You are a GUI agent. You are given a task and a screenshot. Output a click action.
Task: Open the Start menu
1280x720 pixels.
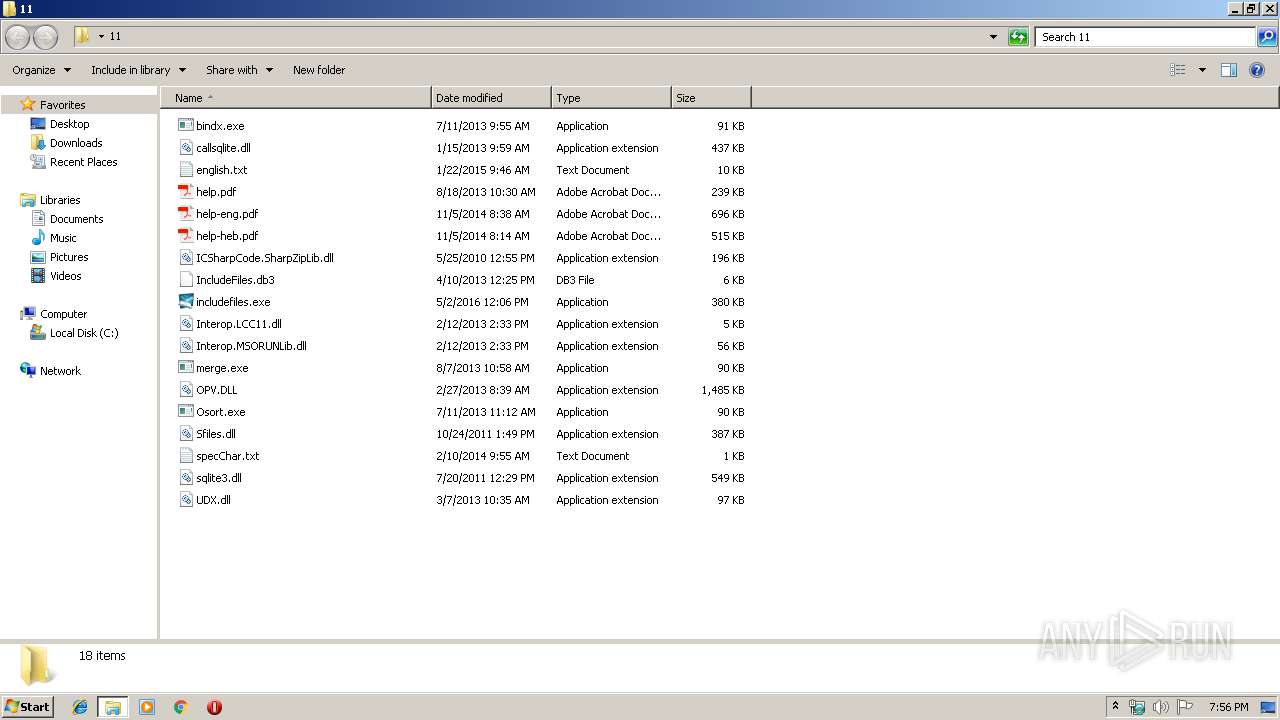28,707
